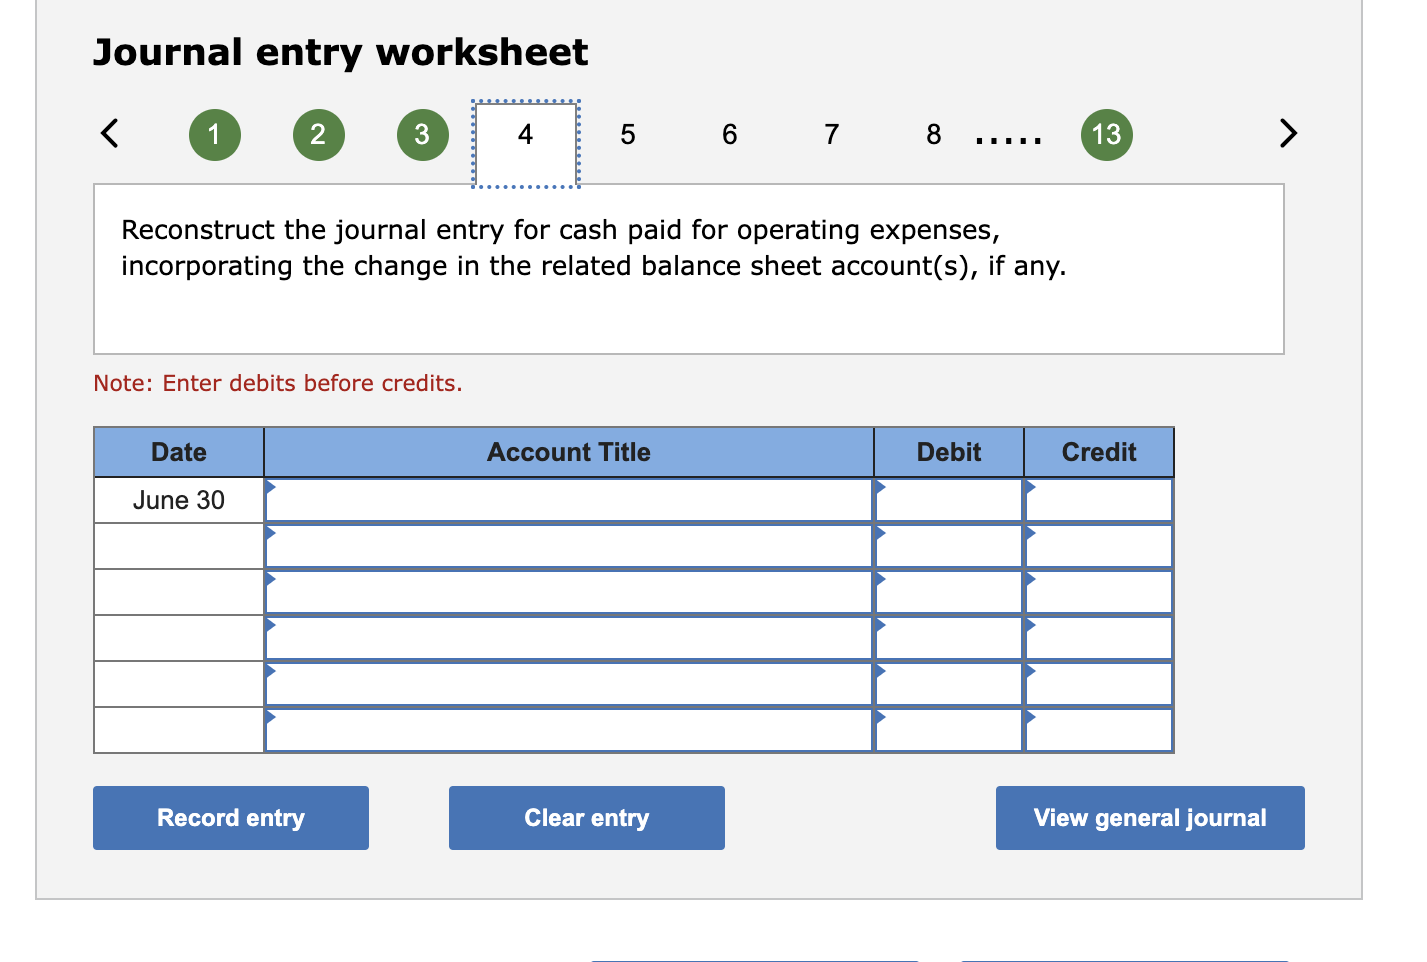The image size is (1427, 962).
Task: Click the 'Note: Enter debits before credits.' text
Action: click(278, 383)
